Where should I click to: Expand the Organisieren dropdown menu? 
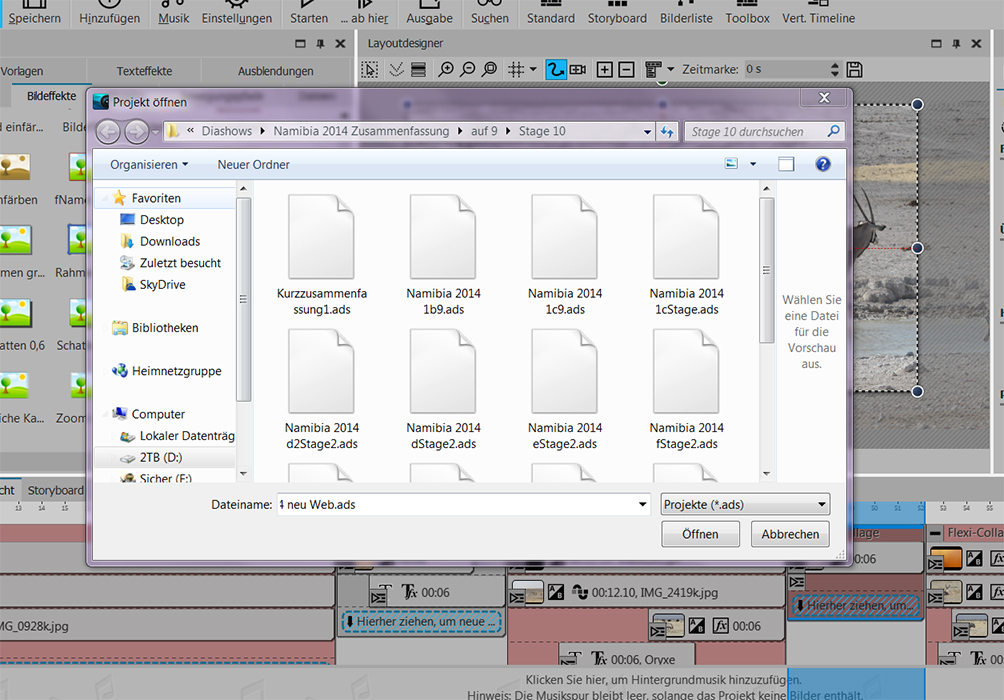click(x=149, y=164)
